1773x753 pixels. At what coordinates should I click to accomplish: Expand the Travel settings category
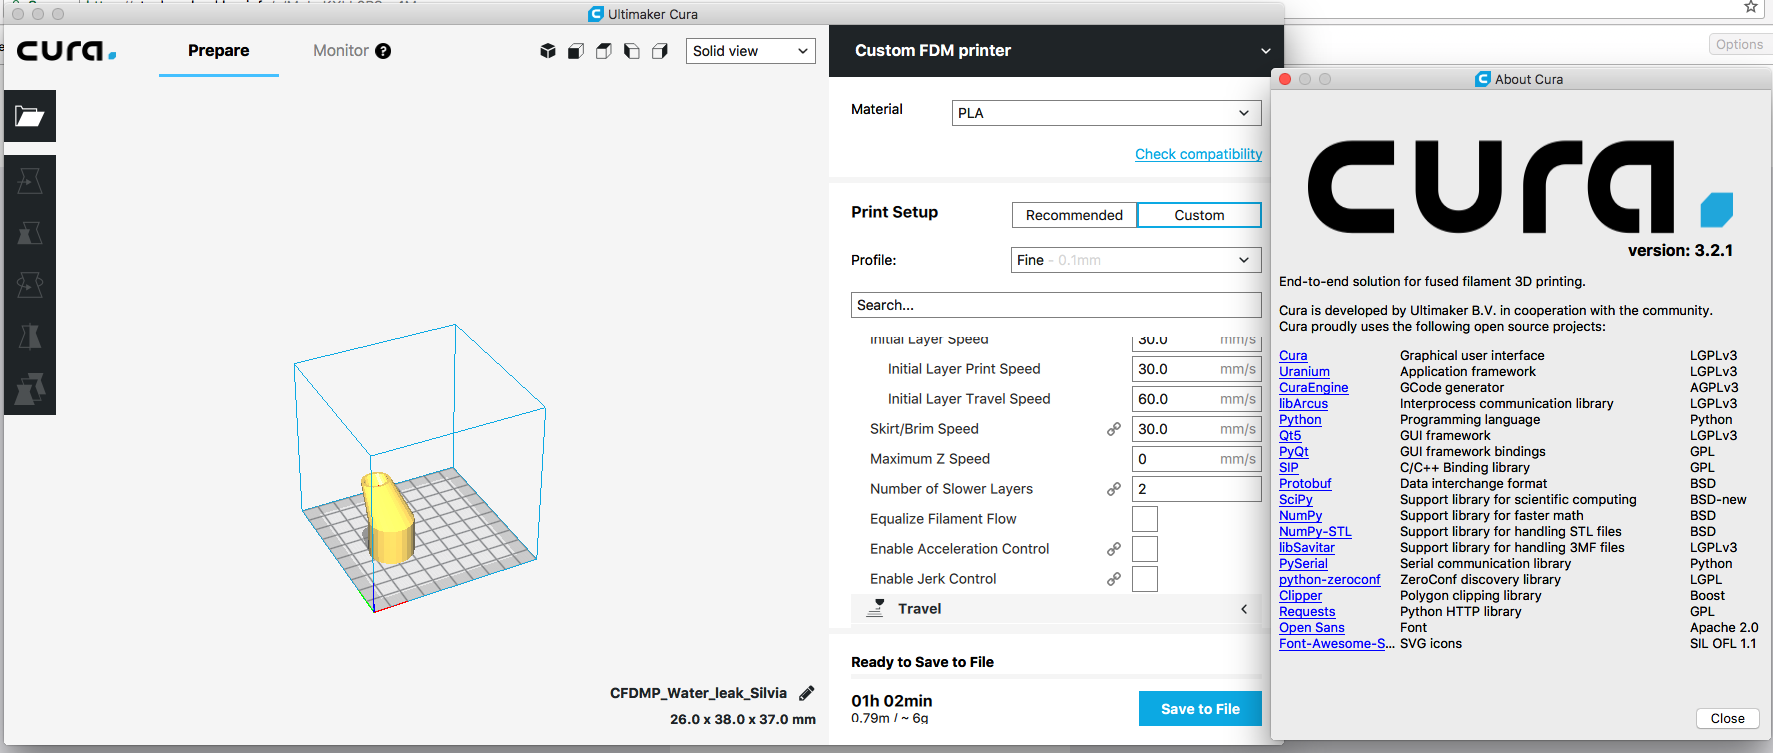1056,609
